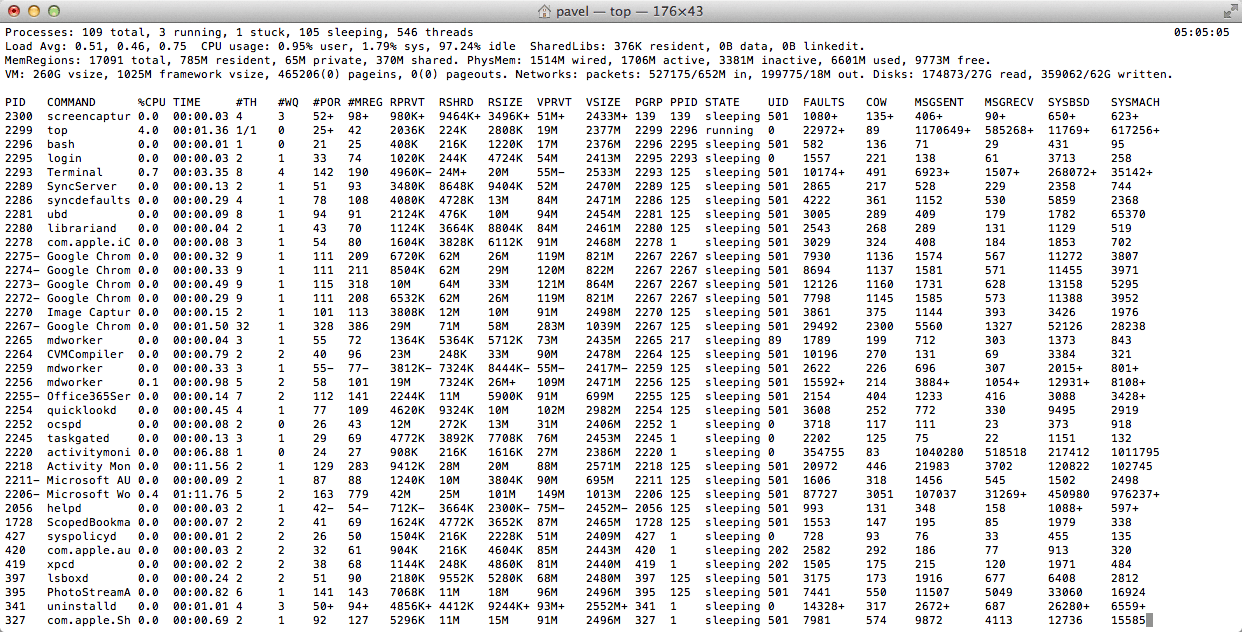Click the SYSBSD column header
1242x632 pixels.
1068,102
